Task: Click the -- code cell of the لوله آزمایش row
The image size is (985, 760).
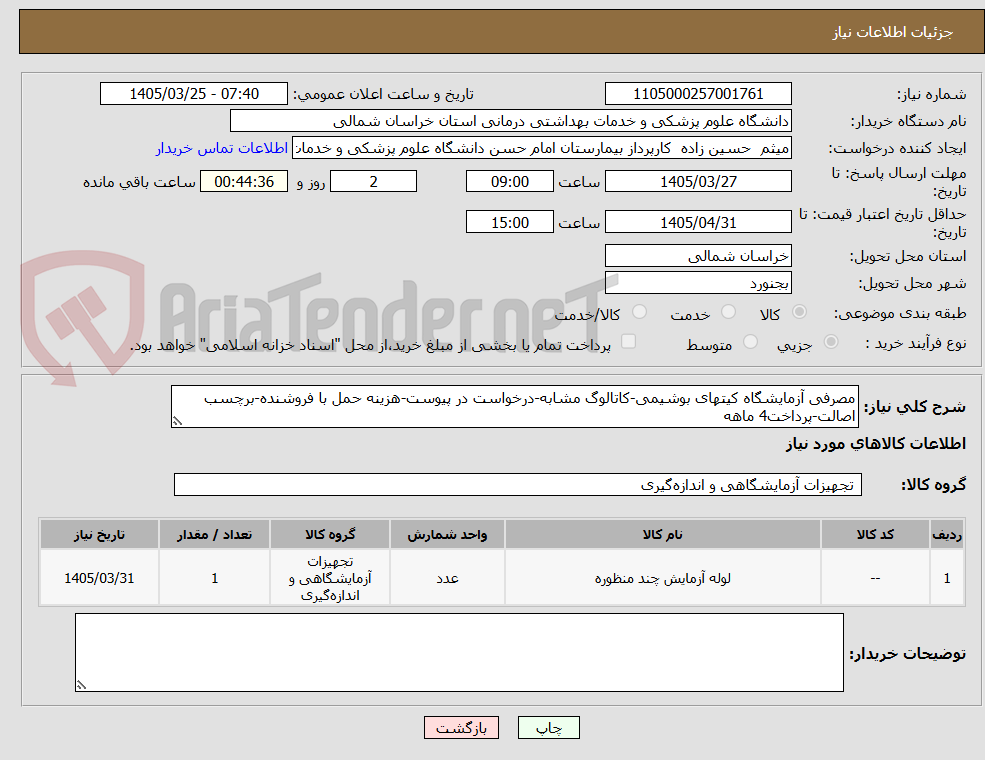Action: 875,578
